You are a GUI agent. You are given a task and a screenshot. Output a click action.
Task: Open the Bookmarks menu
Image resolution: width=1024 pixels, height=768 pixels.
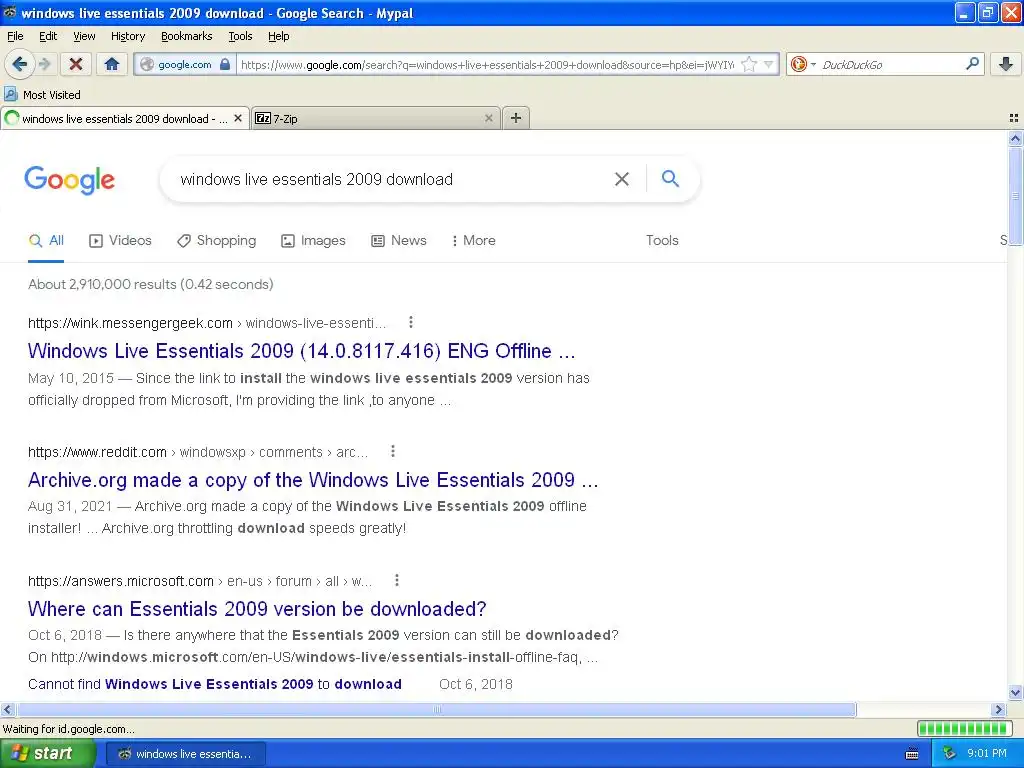point(186,36)
